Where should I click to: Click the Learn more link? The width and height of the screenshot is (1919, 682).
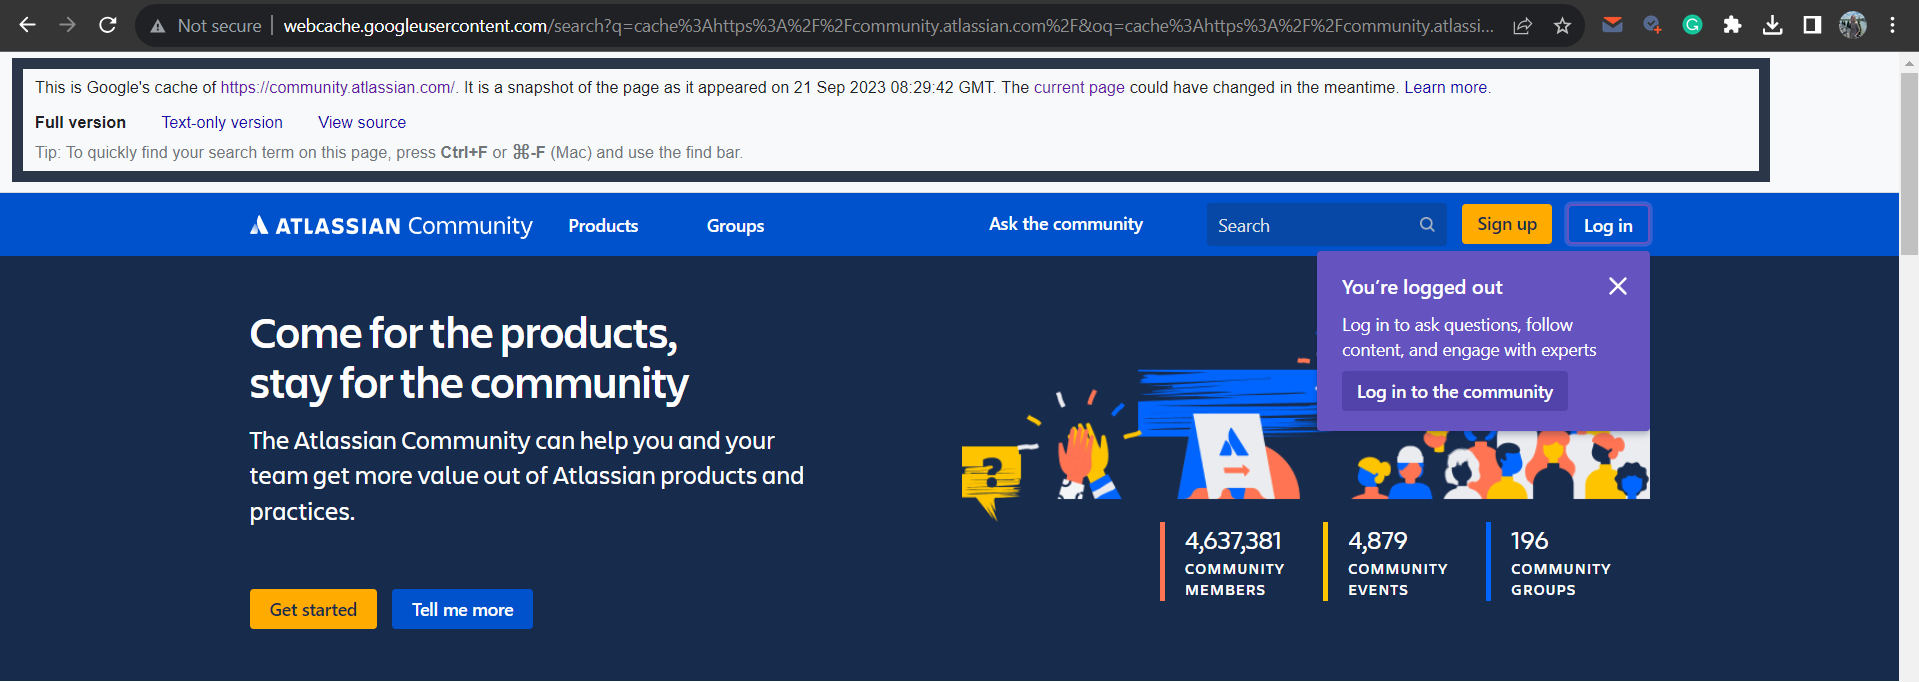[1445, 87]
